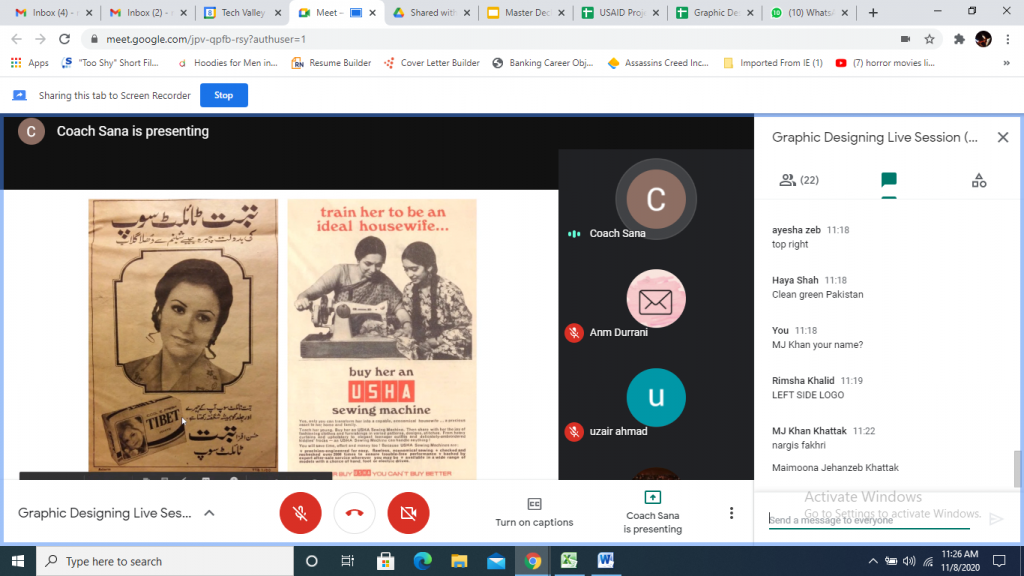Unmute the microphone with the red mic button
This screenshot has height=576, width=1024.
point(300,513)
